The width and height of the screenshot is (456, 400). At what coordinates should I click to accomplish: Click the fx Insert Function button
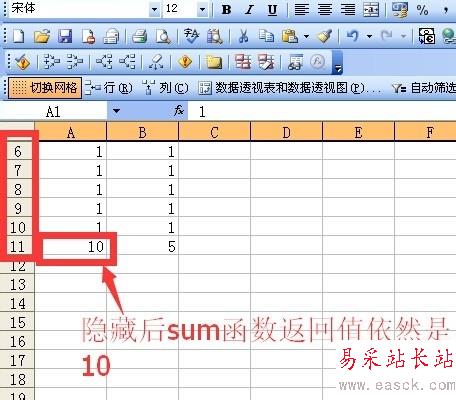tap(179, 110)
